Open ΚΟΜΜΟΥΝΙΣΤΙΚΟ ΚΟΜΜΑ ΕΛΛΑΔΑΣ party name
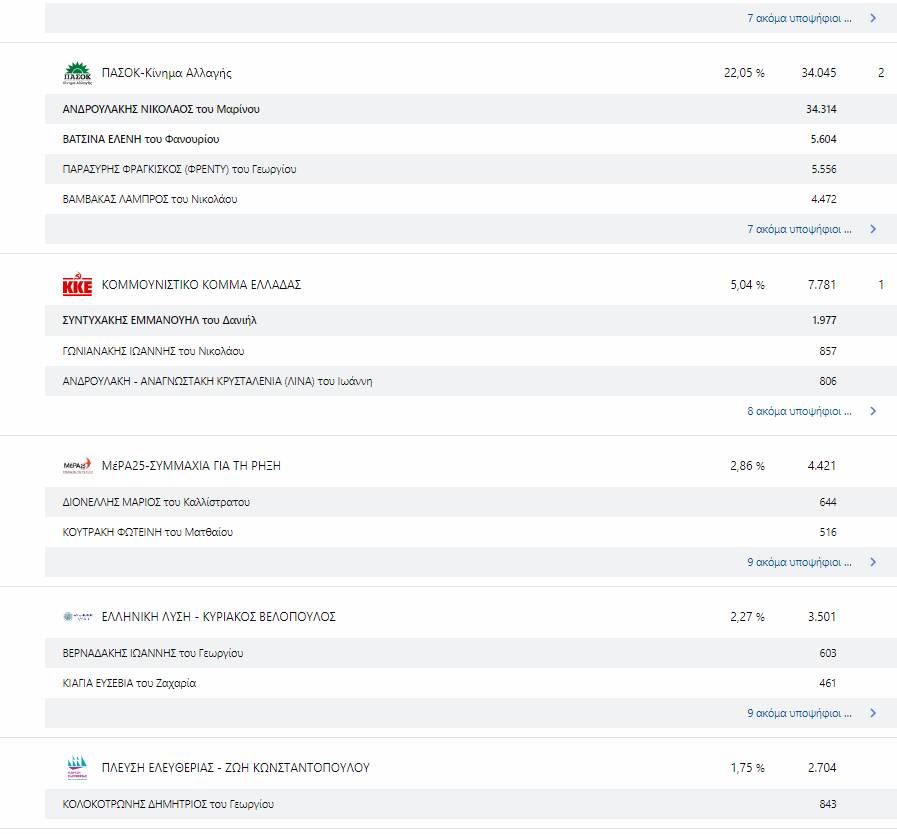This screenshot has width=897, height=834. coord(201,284)
